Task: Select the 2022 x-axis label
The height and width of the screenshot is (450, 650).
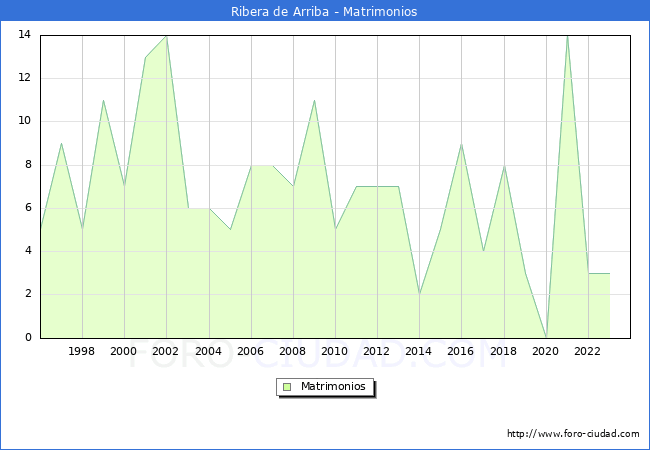Action: (x=587, y=351)
